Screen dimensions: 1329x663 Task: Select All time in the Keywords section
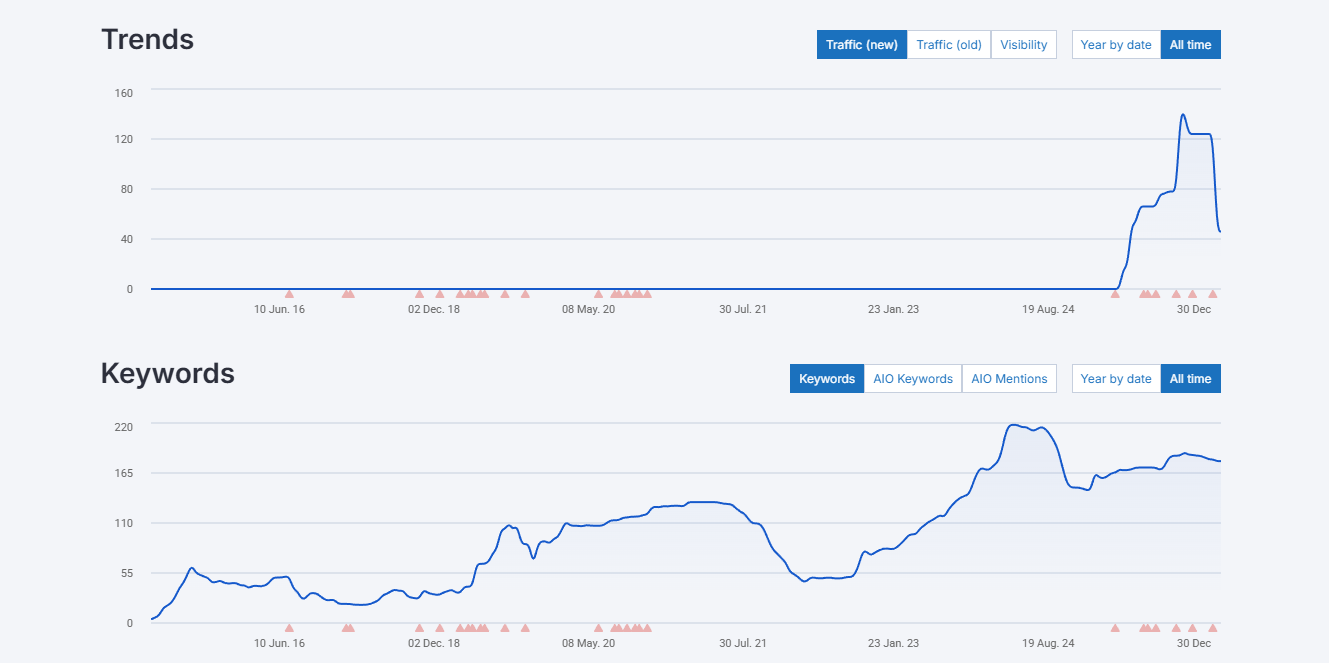tap(1190, 379)
